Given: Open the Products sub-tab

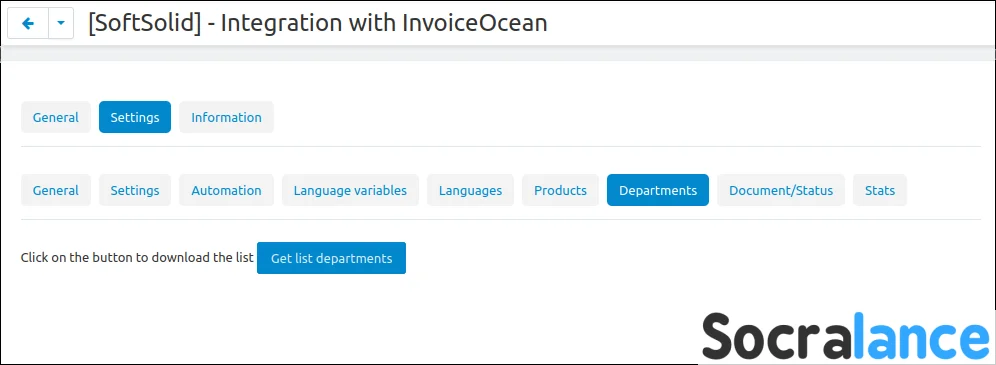Looking at the screenshot, I should (x=560, y=190).
